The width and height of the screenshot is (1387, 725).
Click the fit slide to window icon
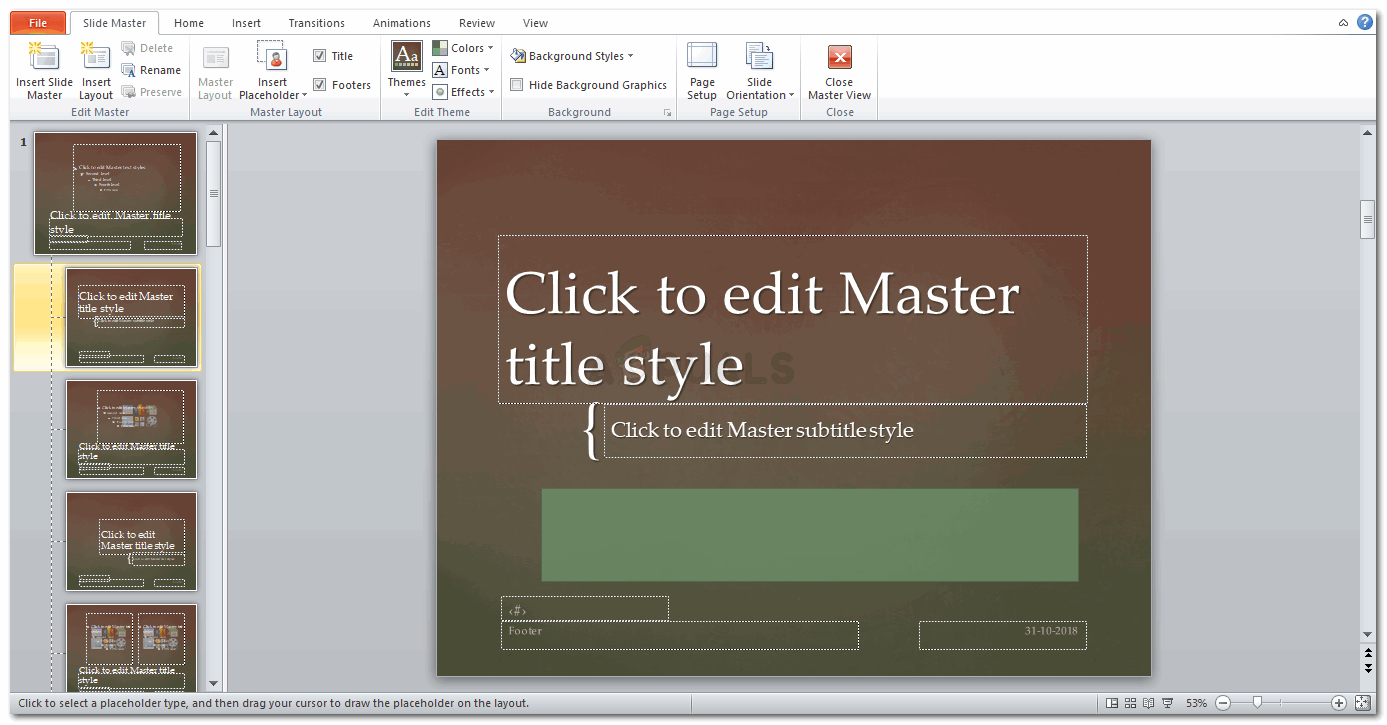pyautogui.click(x=1362, y=703)
